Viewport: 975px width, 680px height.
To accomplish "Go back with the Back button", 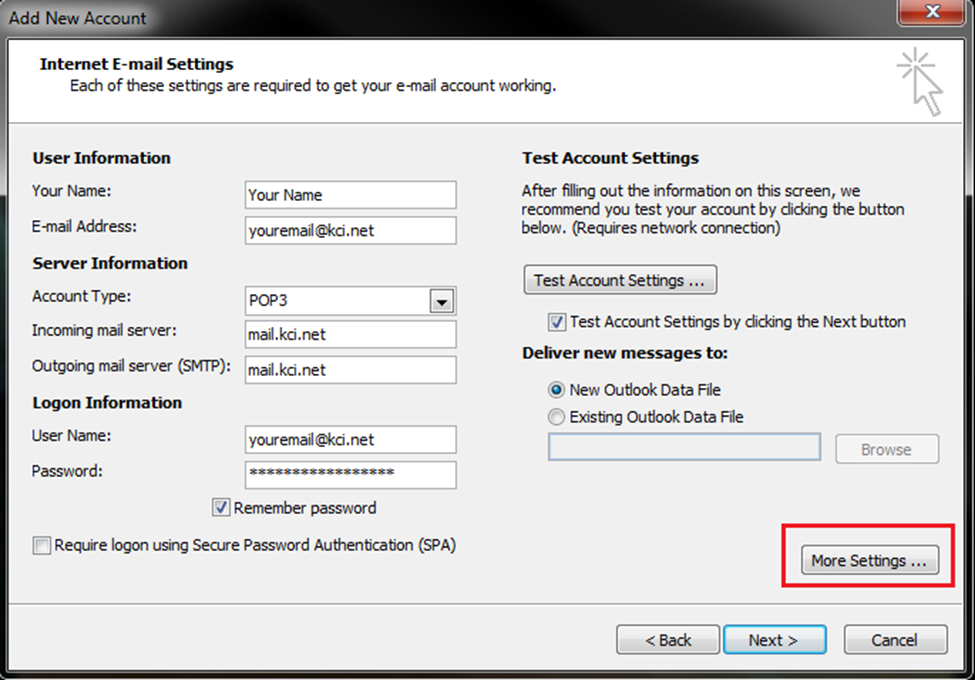I will (667, 640).
